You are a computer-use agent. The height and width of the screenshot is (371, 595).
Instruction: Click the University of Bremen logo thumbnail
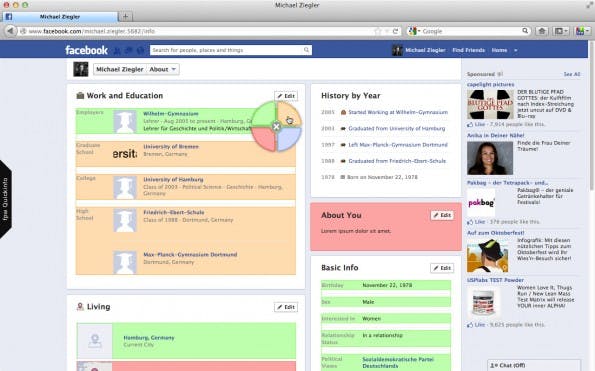[125, 154]
